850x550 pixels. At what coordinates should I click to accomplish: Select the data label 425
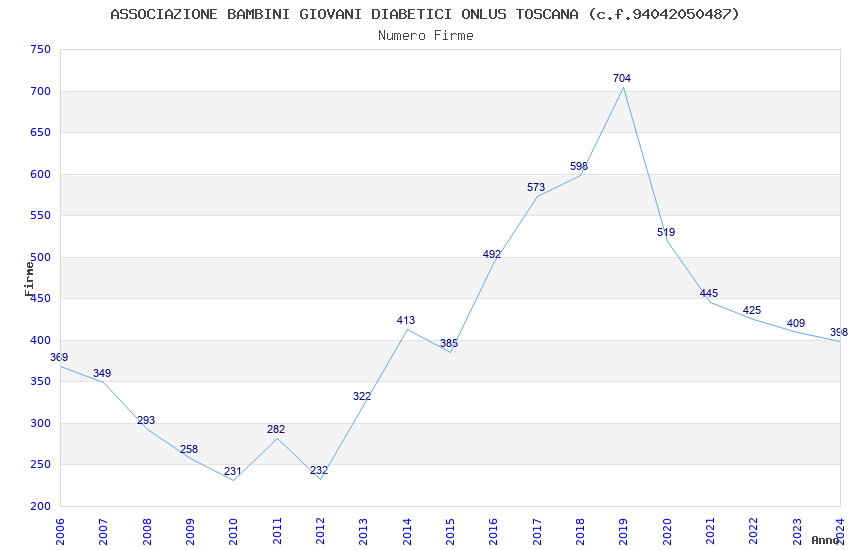752,310
